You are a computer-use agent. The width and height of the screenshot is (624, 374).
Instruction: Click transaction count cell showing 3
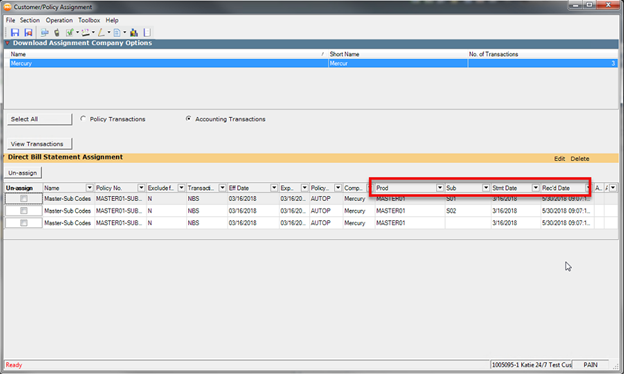click(542, 63)
